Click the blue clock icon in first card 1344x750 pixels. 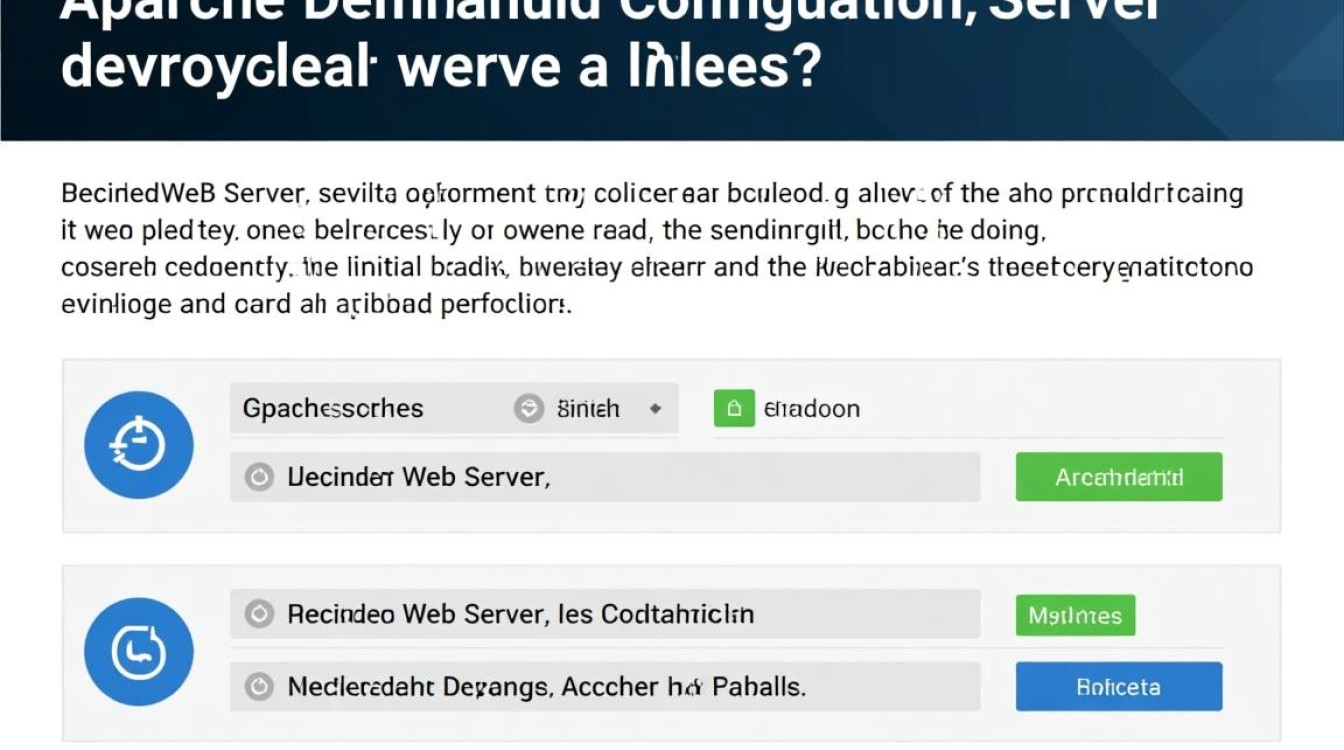click(138, 445)
